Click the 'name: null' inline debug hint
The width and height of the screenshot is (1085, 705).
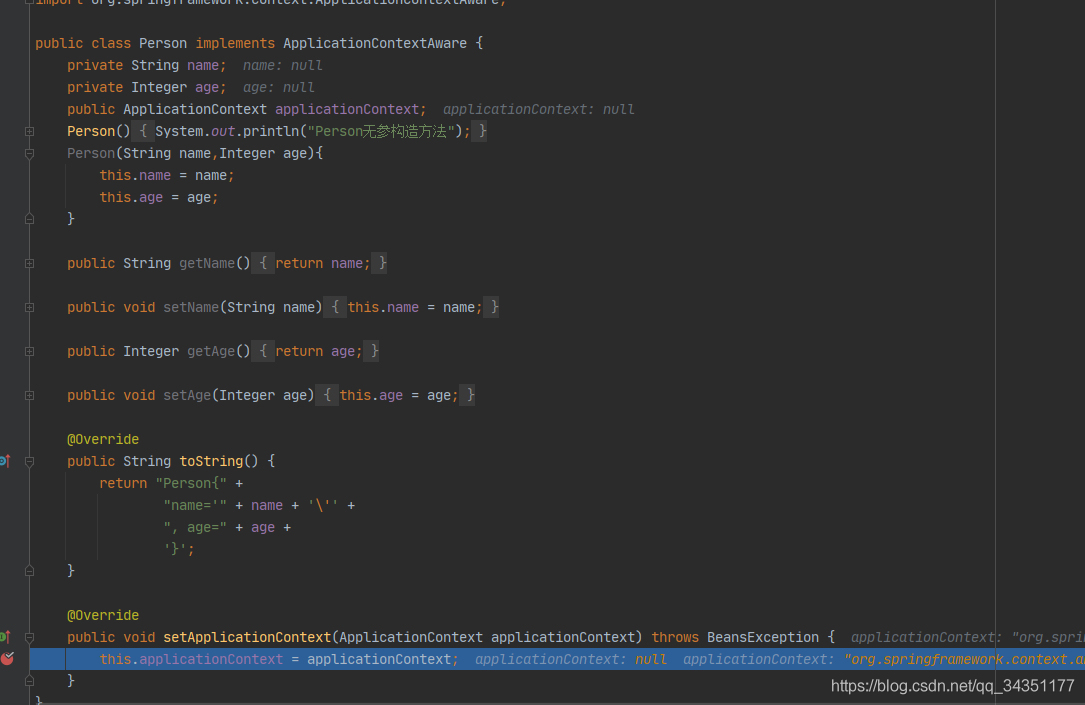pos(282,65)
